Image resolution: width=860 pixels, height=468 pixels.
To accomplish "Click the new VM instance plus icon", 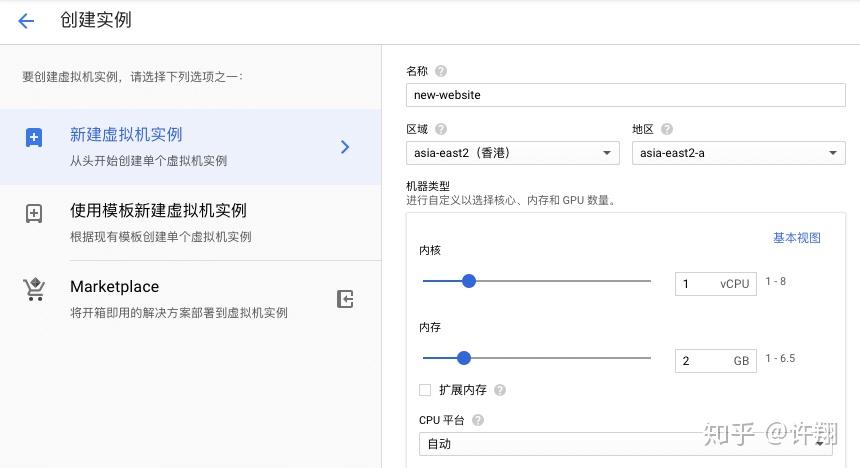I will [34, 138].
